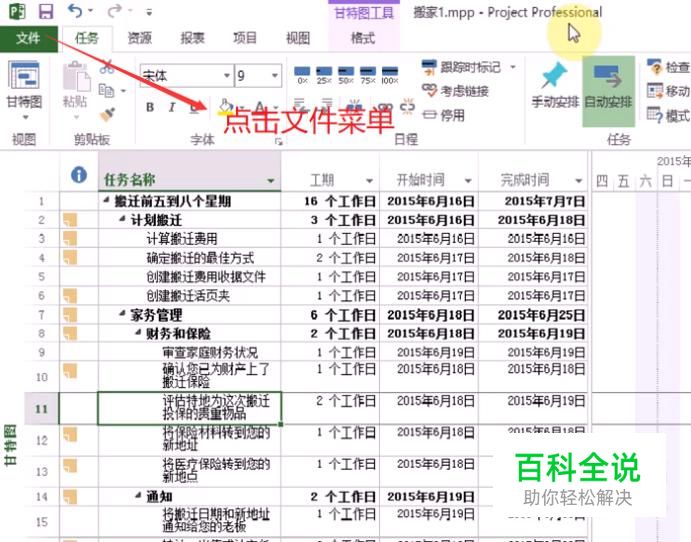Open the font name dropdown
Screen dimensions: 691x542
pos(227,75)
